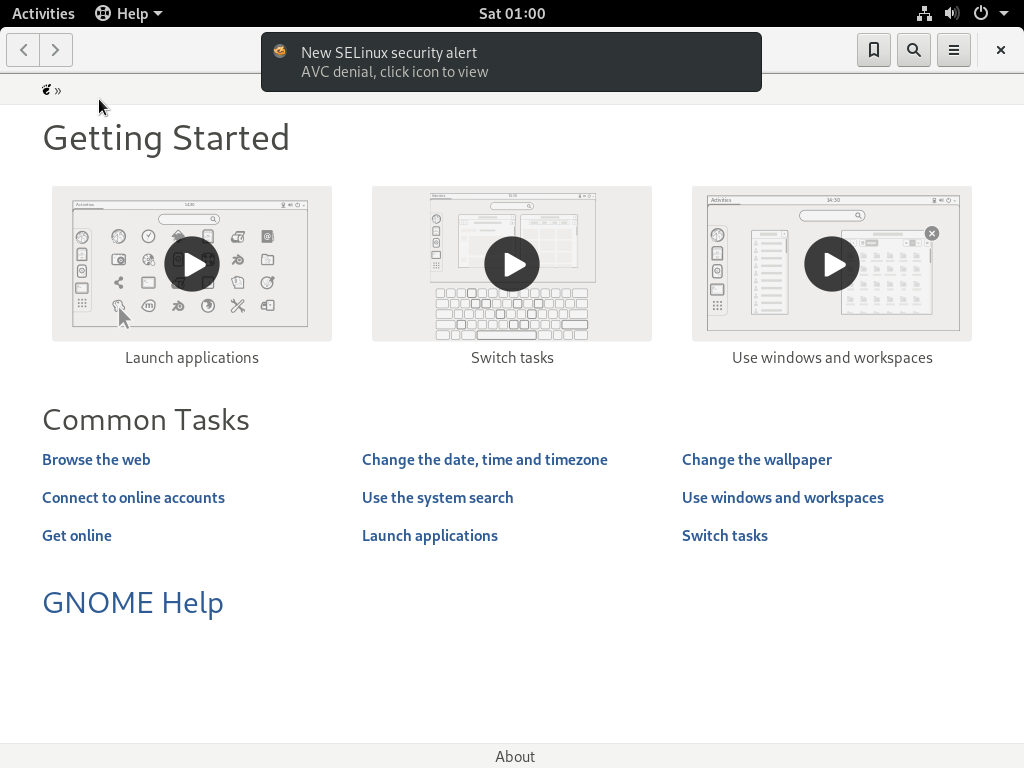
Task: Open the network status icon in the top bar
Action: [923, 13]
